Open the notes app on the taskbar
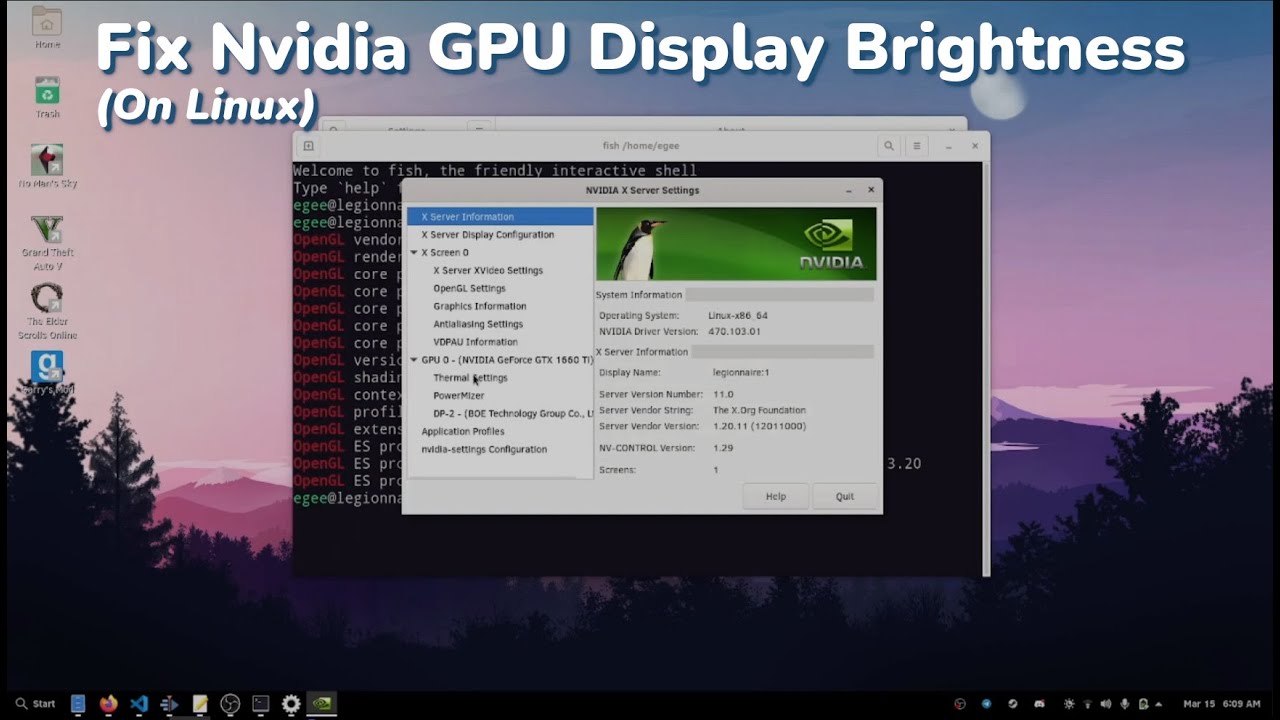This screenshot has width=1280, height=720. coord(200,704)
